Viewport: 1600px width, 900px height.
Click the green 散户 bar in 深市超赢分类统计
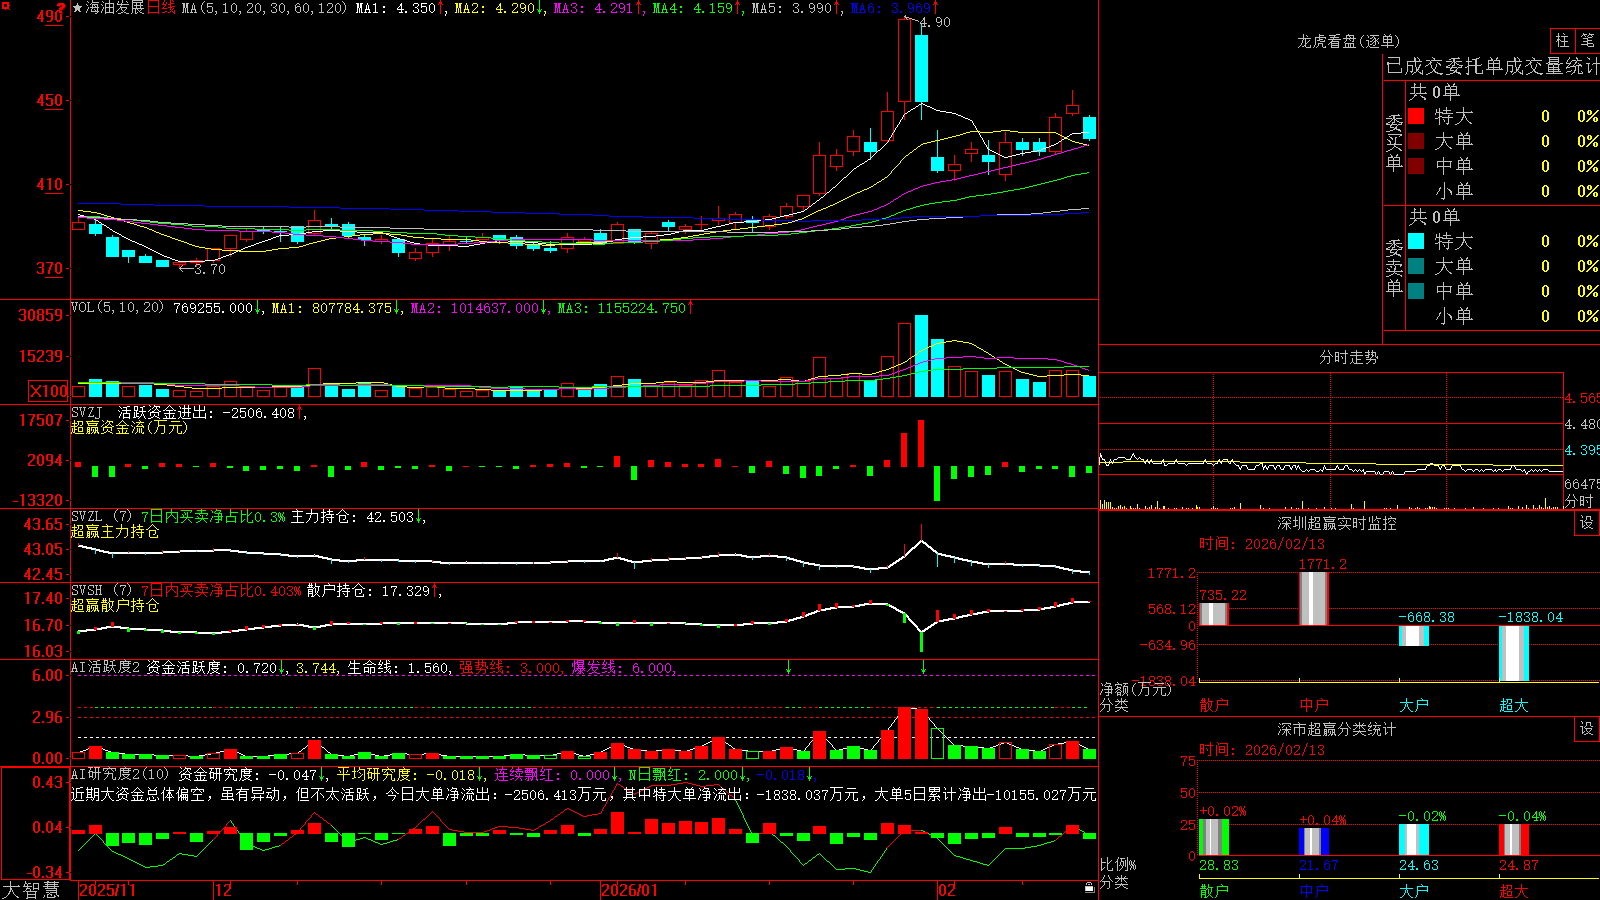1214,838
